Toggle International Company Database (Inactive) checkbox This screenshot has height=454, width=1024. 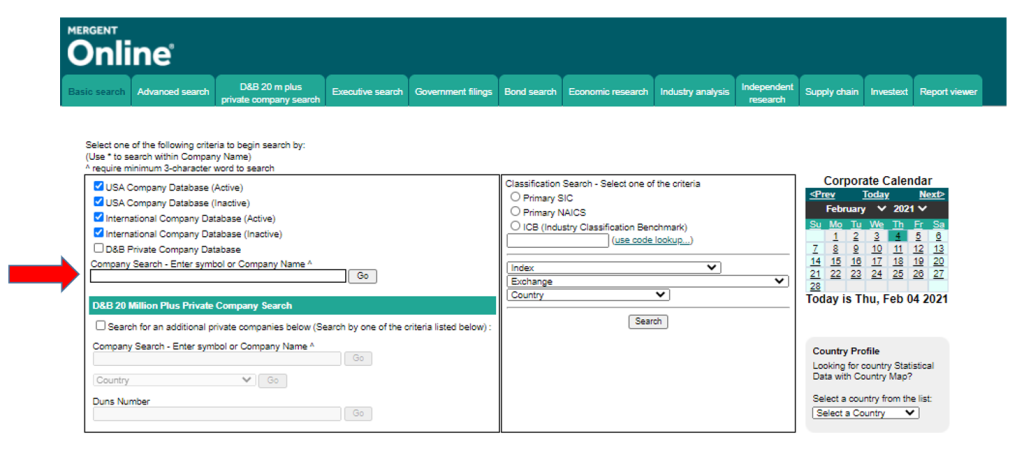point(99,233)
